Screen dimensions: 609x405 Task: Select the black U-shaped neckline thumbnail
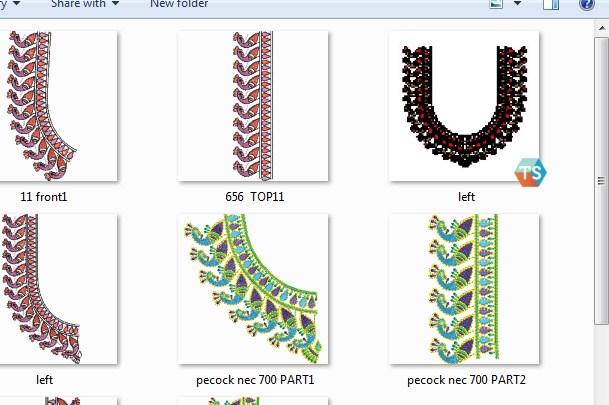click(464, 105)
